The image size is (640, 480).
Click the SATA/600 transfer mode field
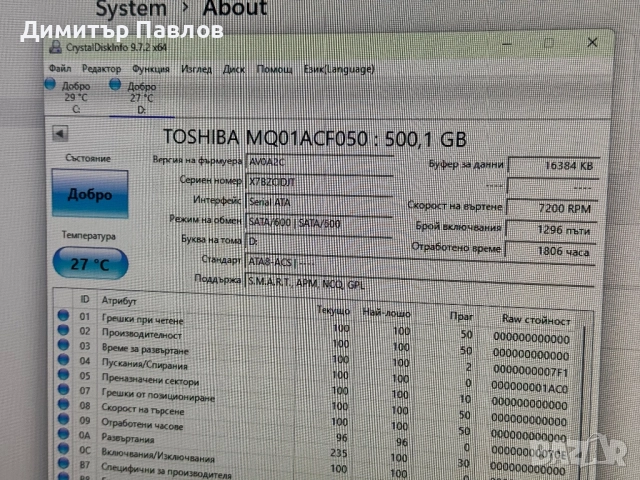[319, 222]
